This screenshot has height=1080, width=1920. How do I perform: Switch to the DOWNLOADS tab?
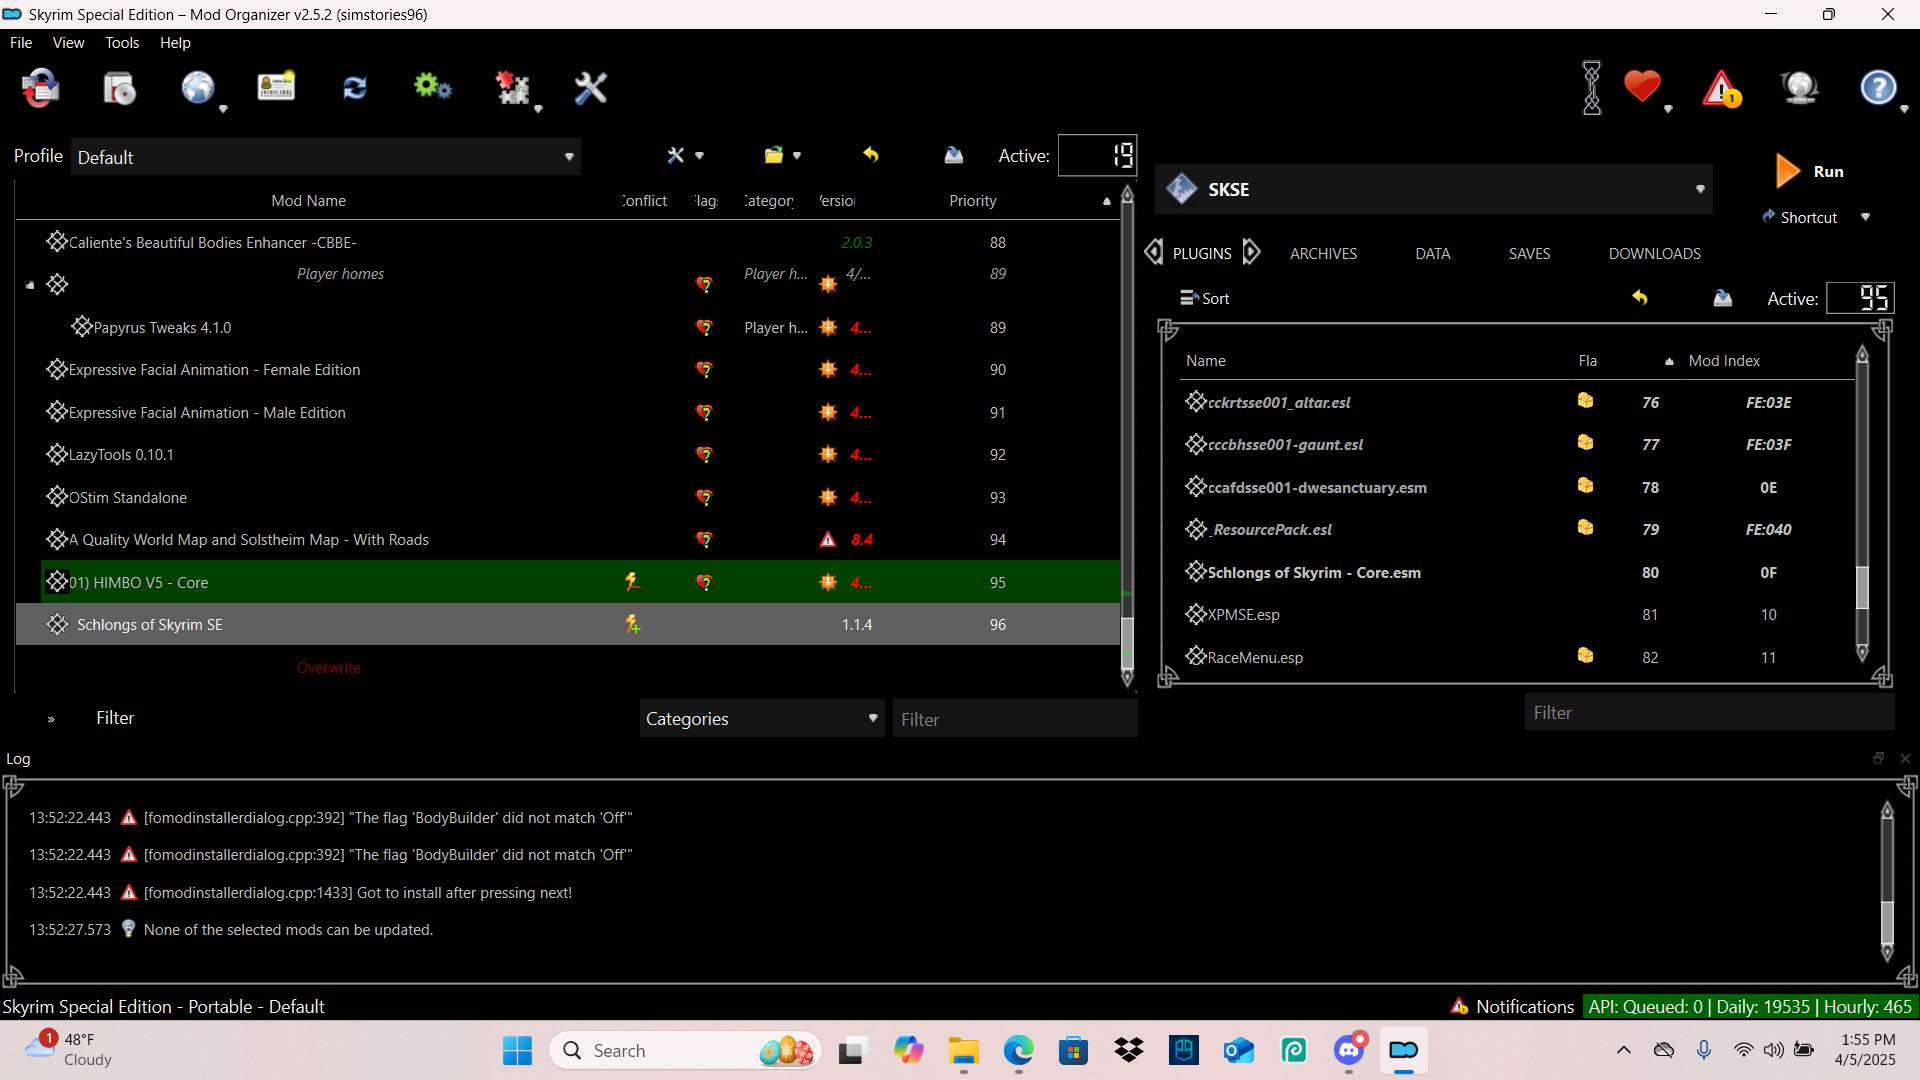point(1654,254)
